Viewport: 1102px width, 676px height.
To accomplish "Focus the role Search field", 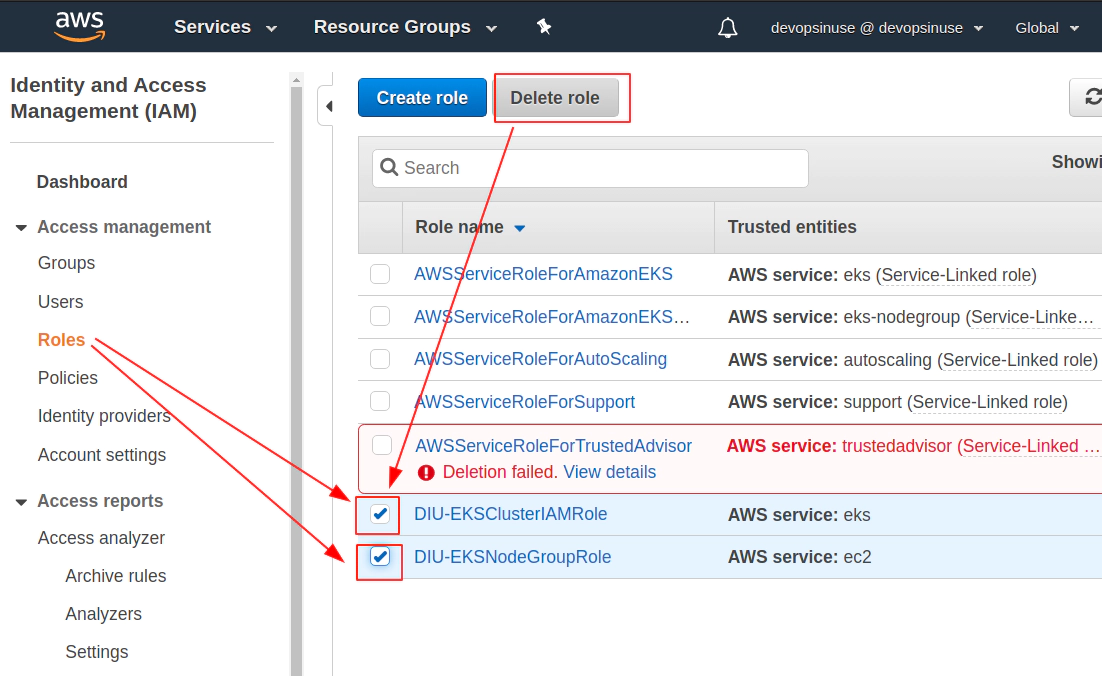I will pyautogui.click(x=590, y=168).
